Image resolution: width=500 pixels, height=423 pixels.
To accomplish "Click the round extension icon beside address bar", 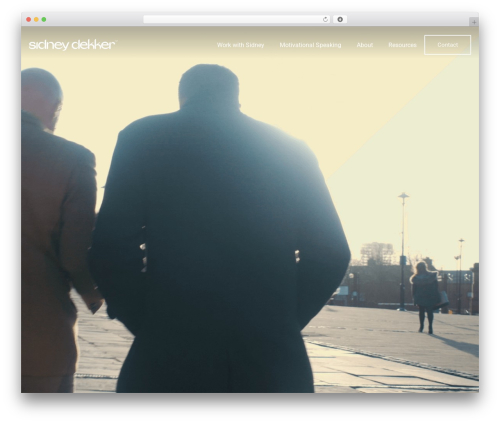I will pyautogui.click(x=340, y=19).
